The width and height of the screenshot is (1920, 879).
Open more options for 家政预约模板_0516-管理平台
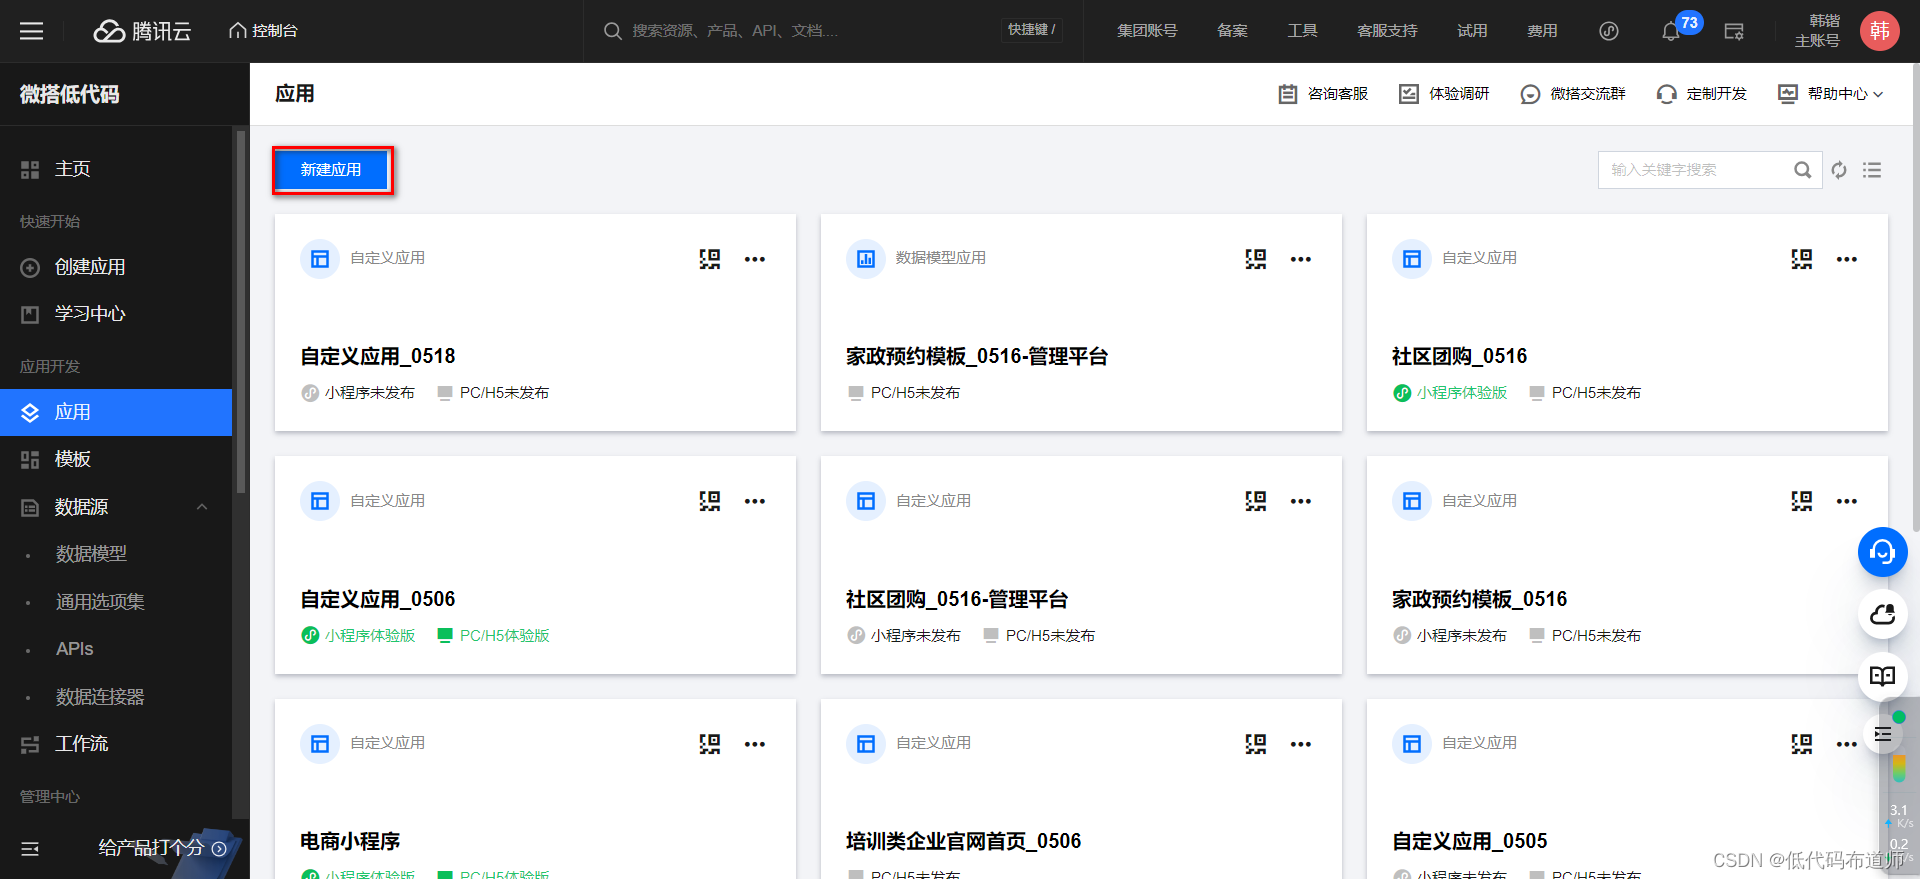point(1301,259)
